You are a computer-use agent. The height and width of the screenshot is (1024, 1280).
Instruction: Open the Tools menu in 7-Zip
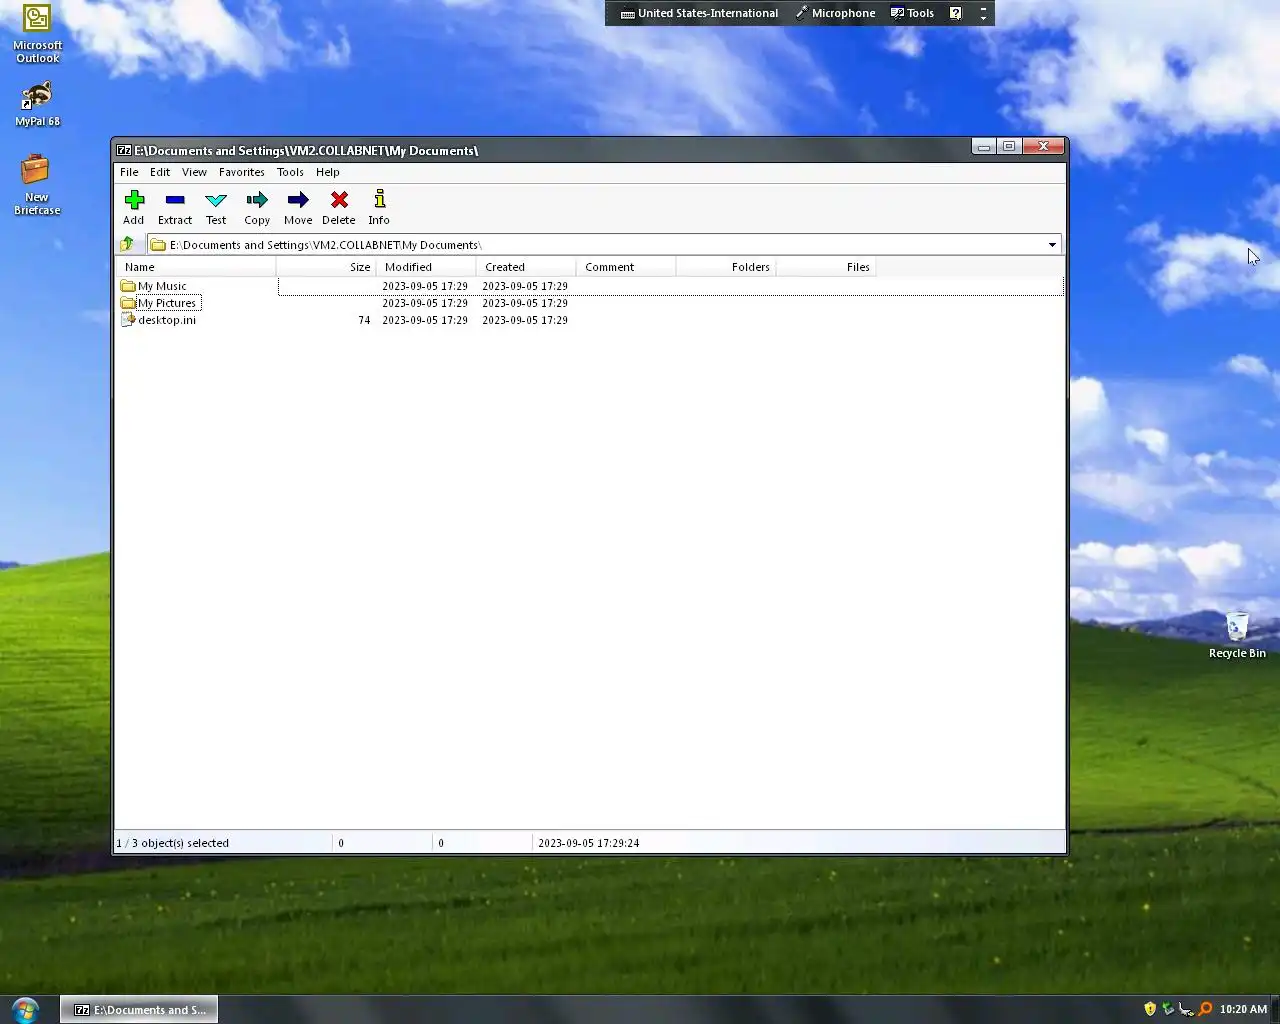pyautogui.click(x=290, y=172)
